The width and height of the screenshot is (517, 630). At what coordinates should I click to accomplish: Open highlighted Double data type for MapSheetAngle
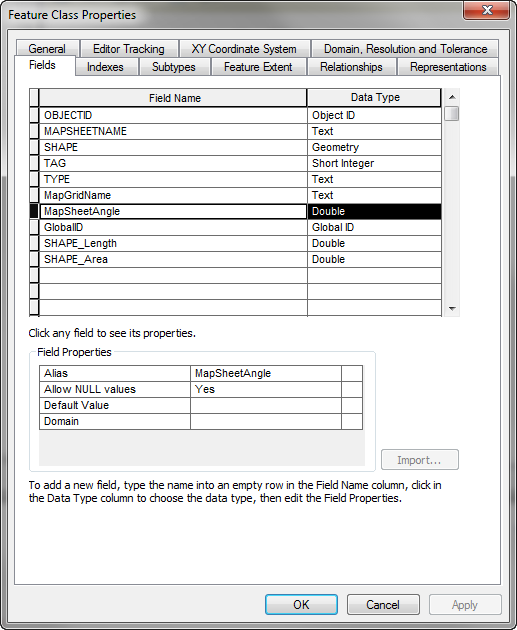374,211
